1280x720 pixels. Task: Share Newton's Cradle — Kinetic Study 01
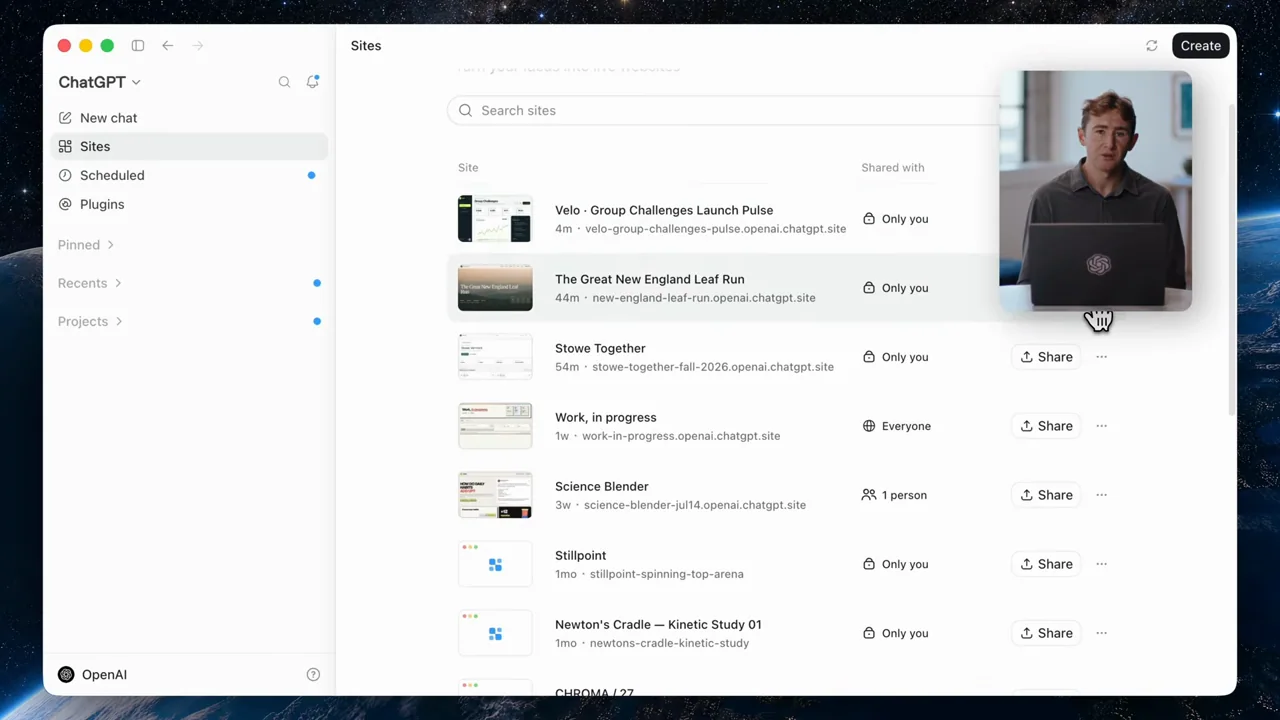pyautogui.click(x=1046, y=633)
